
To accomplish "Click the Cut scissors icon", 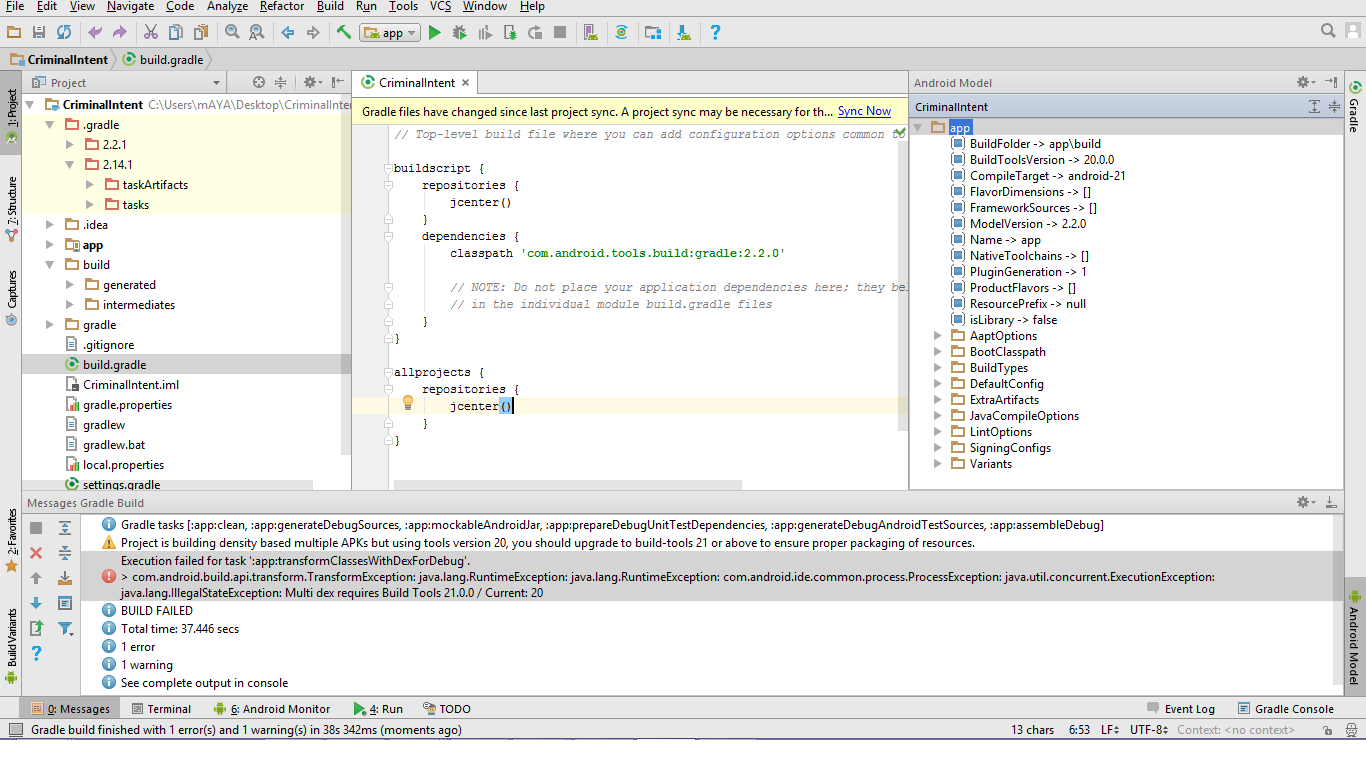I will [150, 33].
